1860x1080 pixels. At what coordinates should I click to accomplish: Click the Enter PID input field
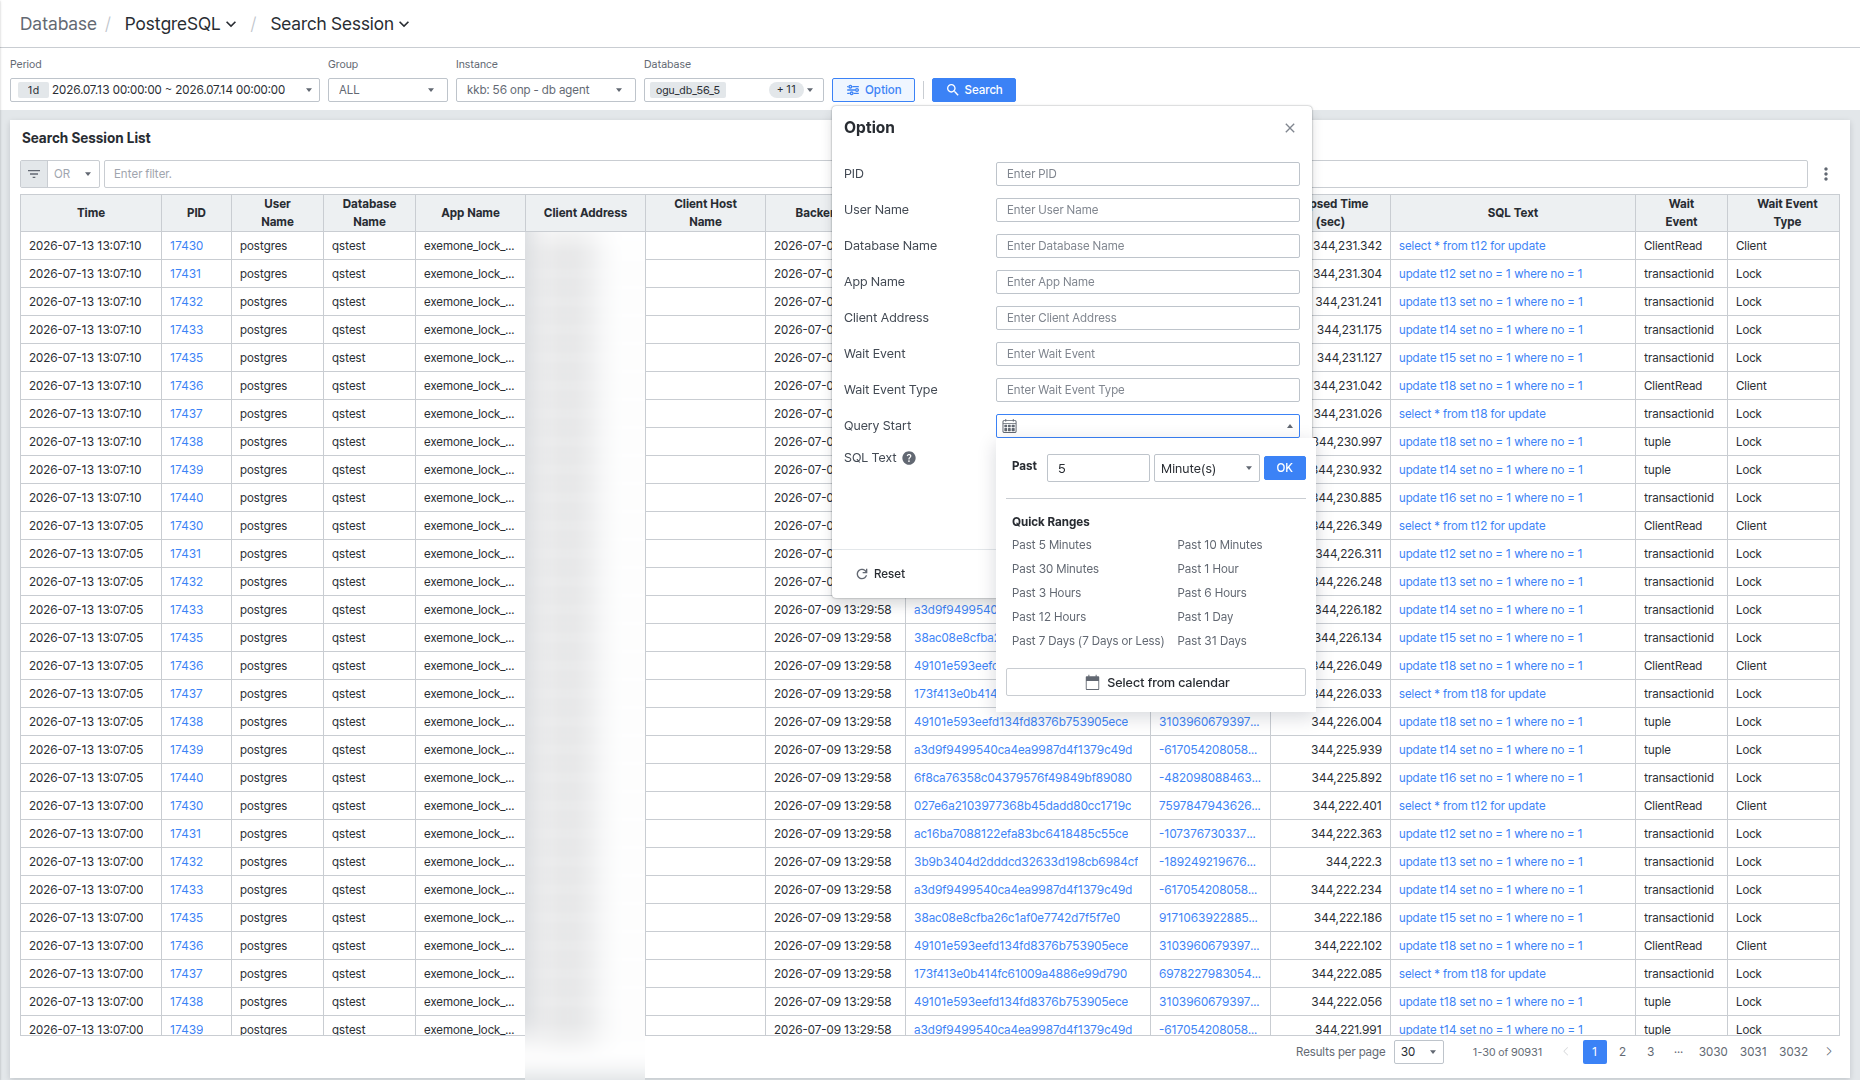coord(1148,174)
